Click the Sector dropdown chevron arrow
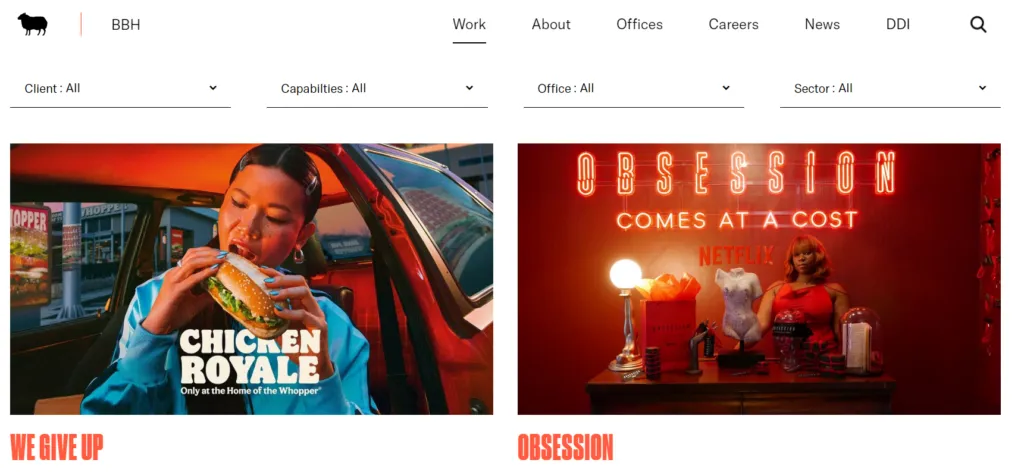 pyautogui.click(x=982, y=87)
